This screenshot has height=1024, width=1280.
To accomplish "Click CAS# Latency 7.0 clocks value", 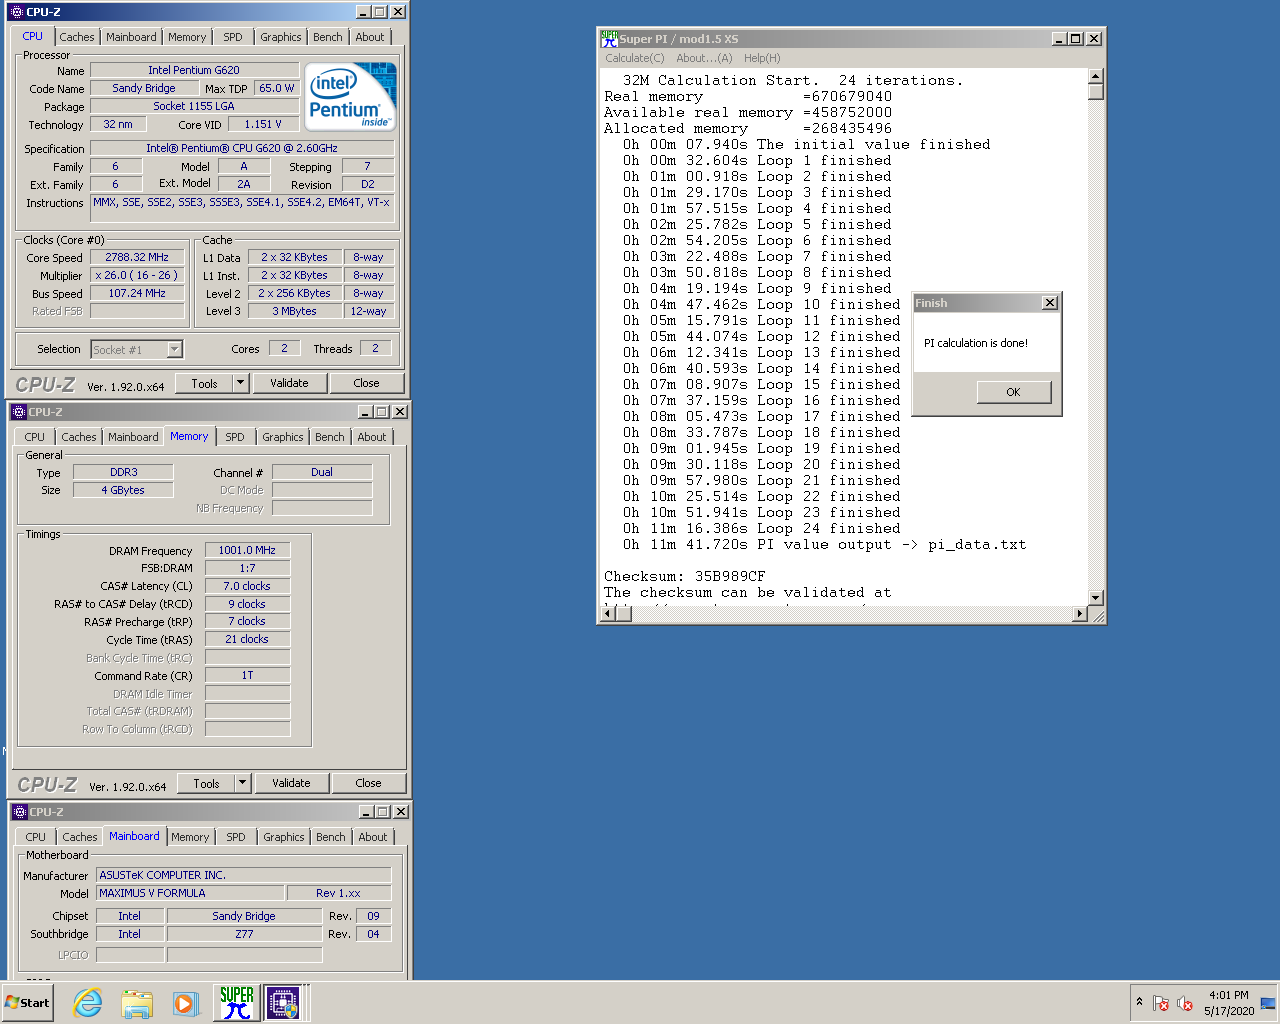I will coord(247,586).
